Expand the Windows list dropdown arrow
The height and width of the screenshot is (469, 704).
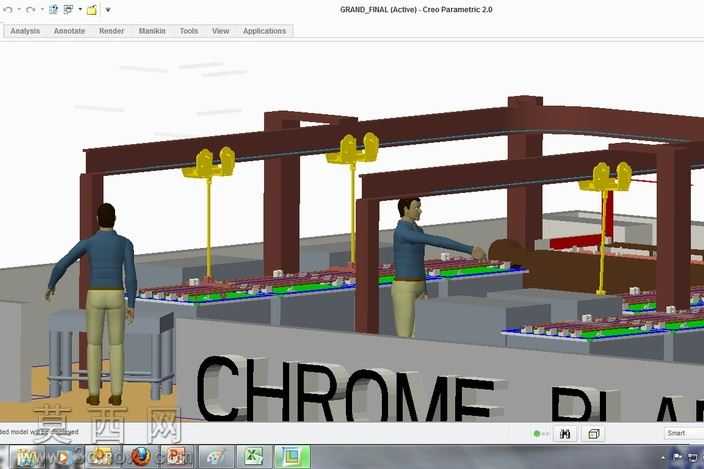coord(80,9)
